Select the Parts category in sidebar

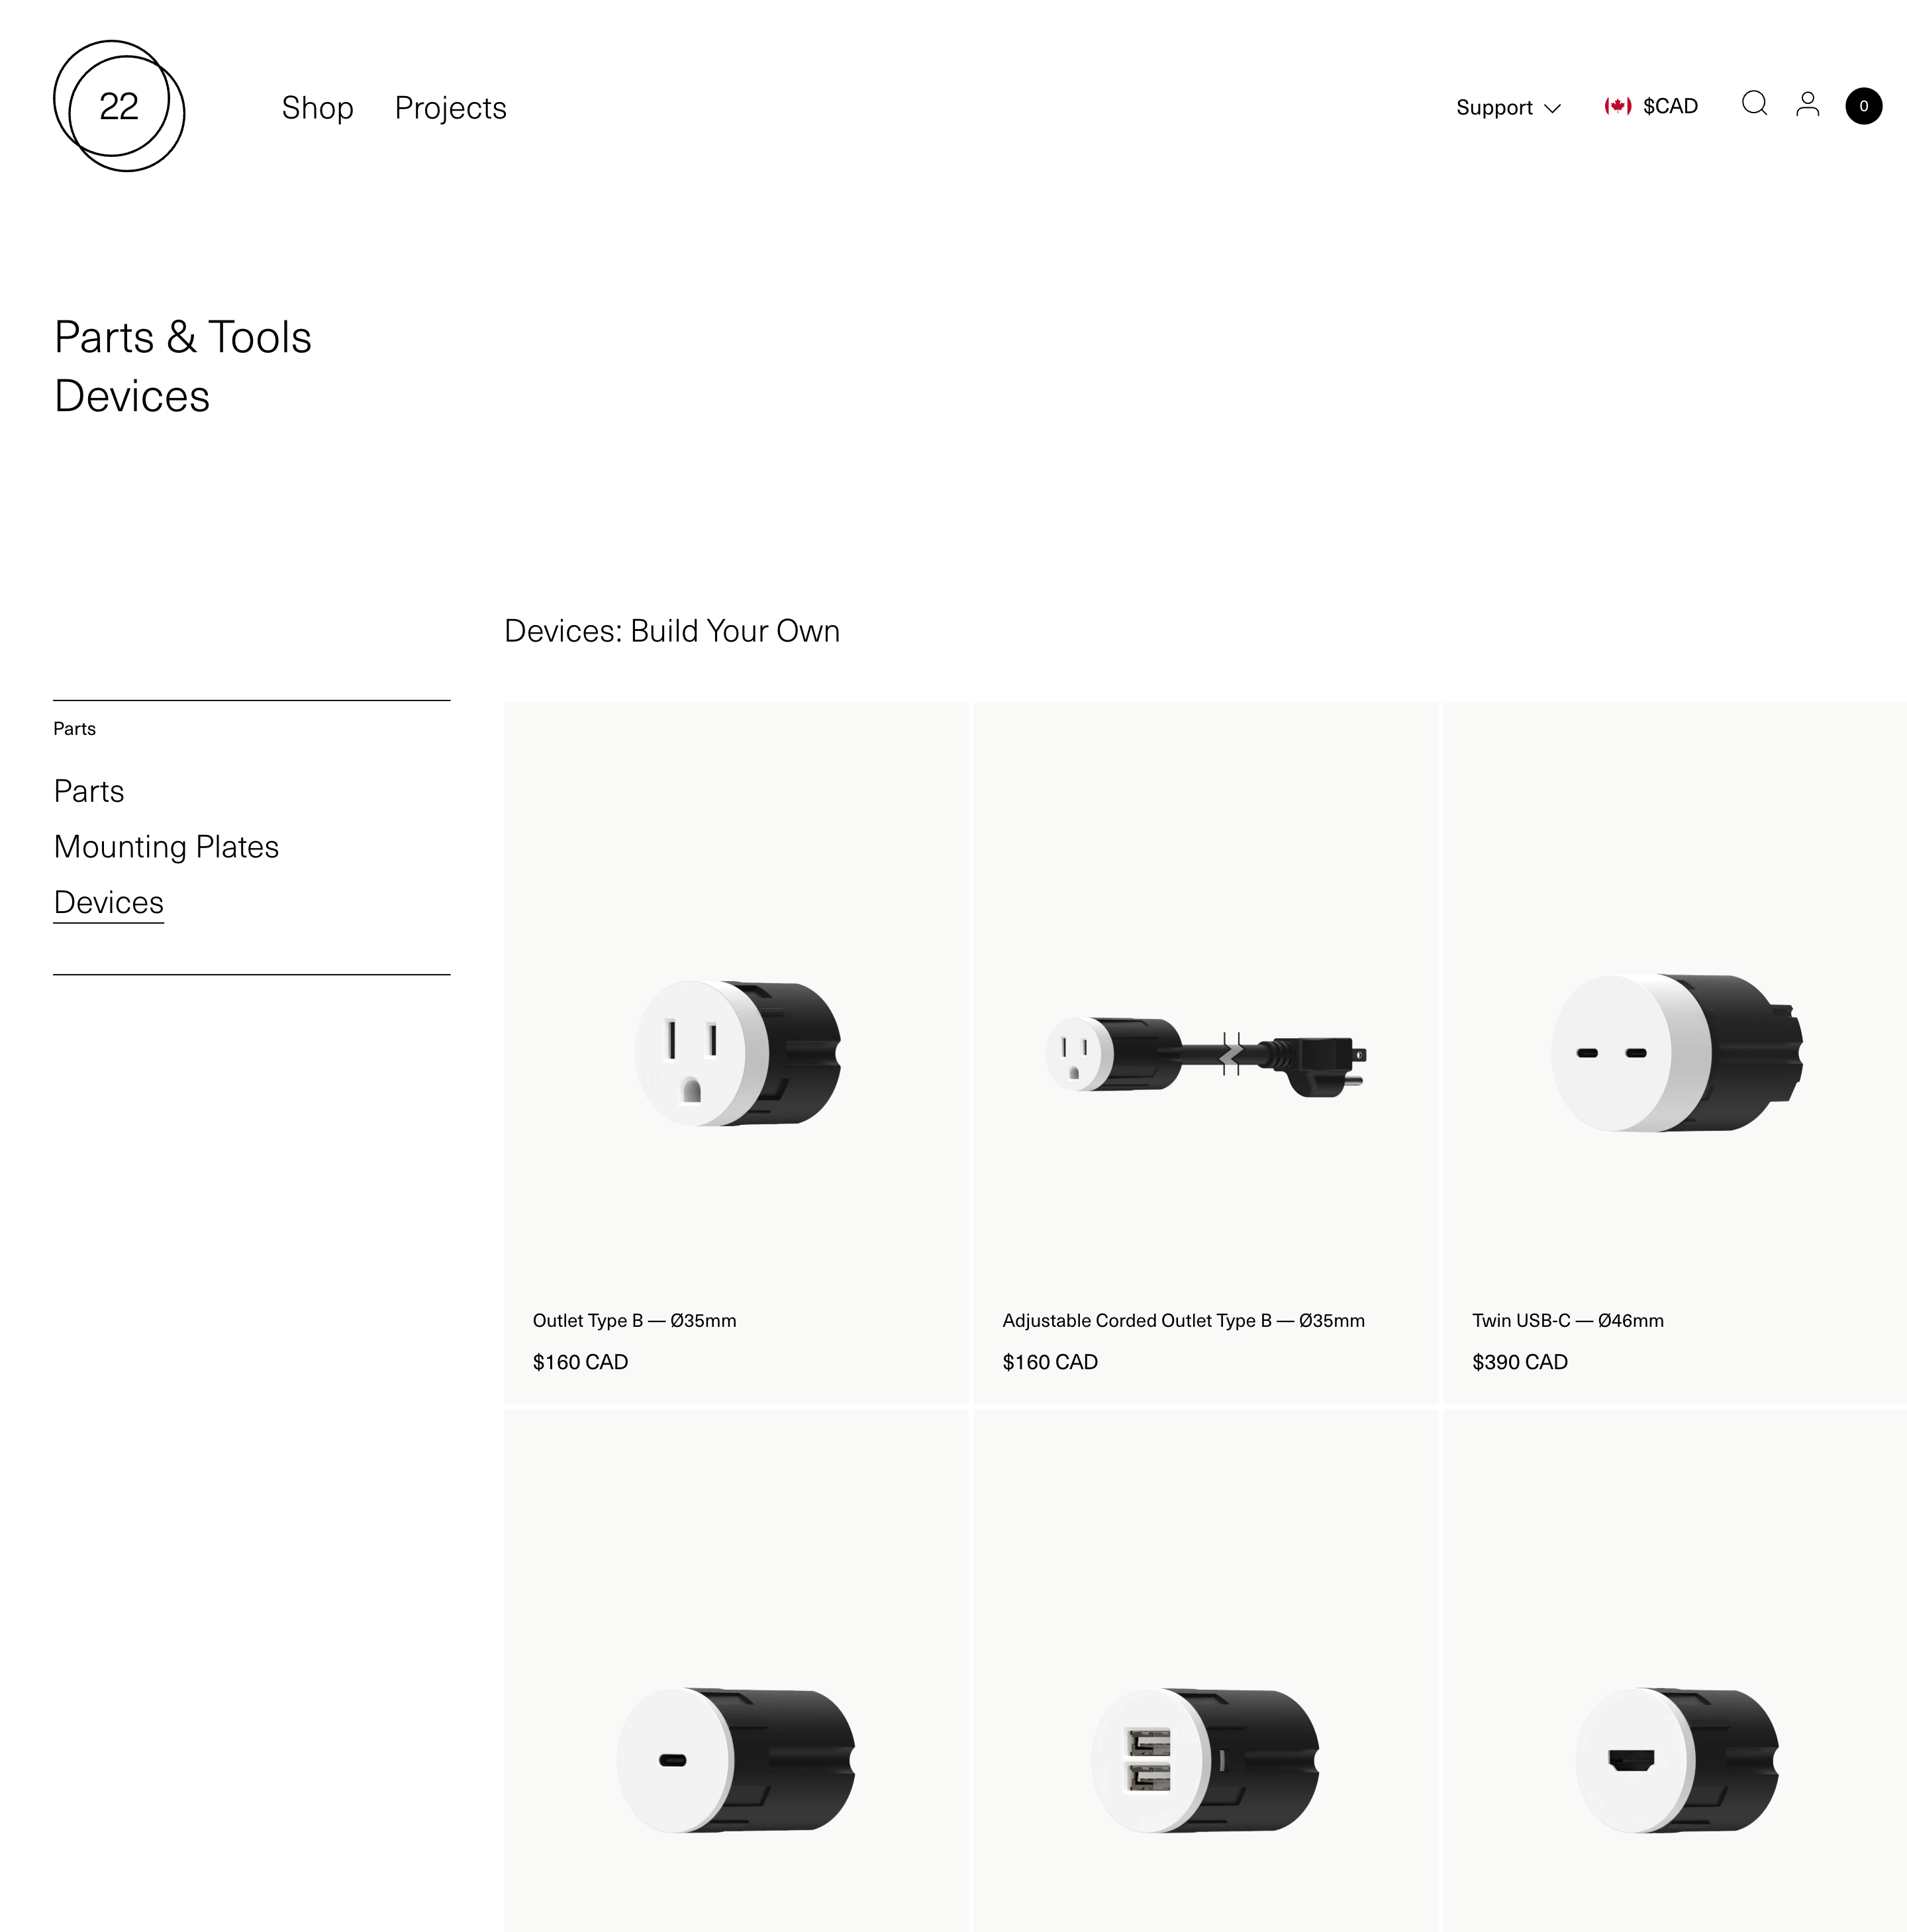coord(88,791)
